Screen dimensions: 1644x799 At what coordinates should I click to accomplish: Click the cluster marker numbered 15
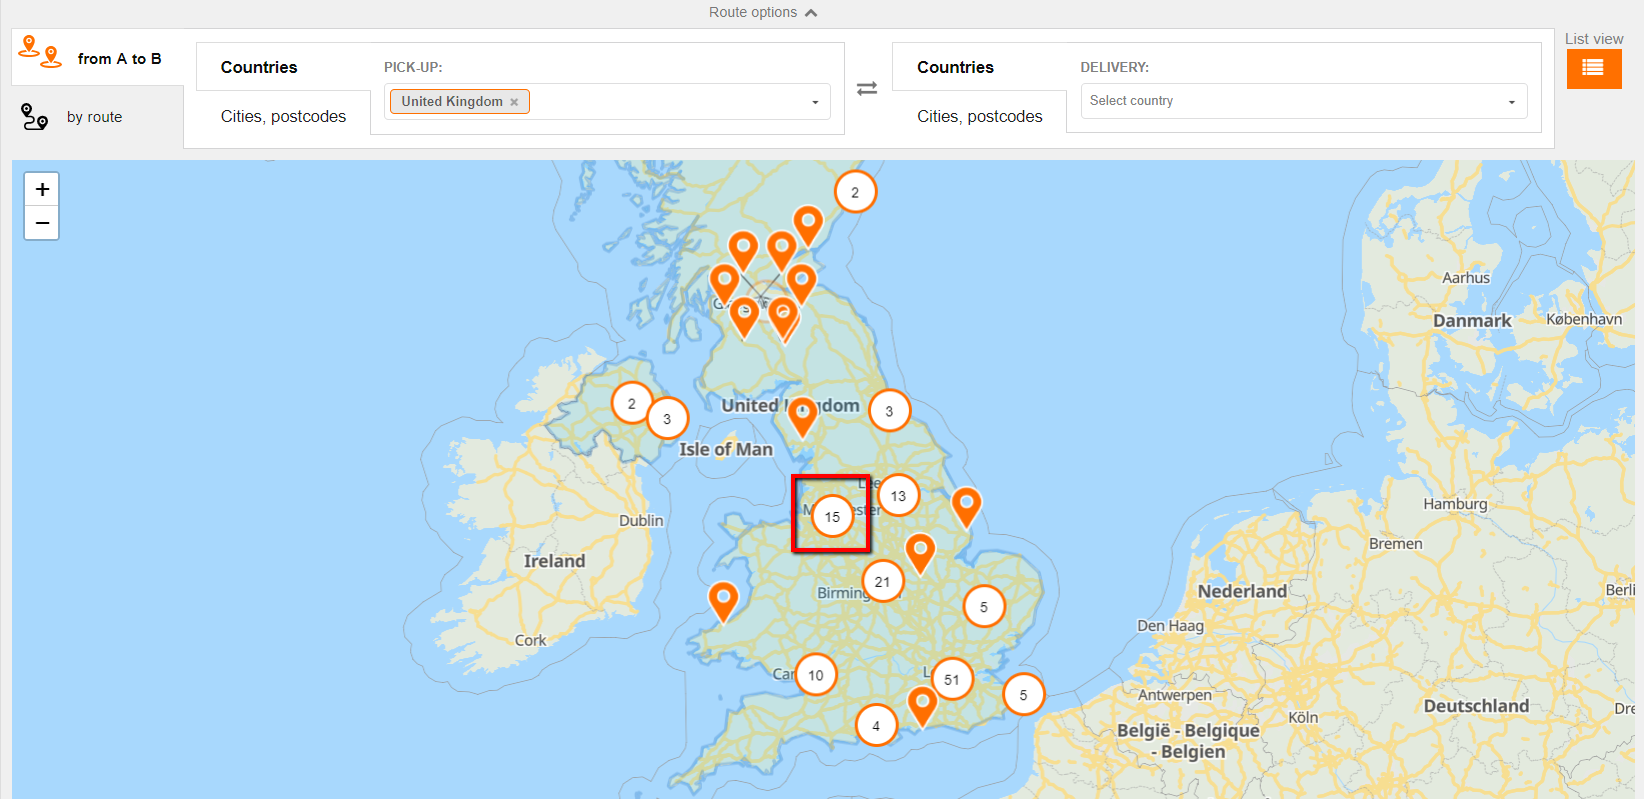[832, 517]
